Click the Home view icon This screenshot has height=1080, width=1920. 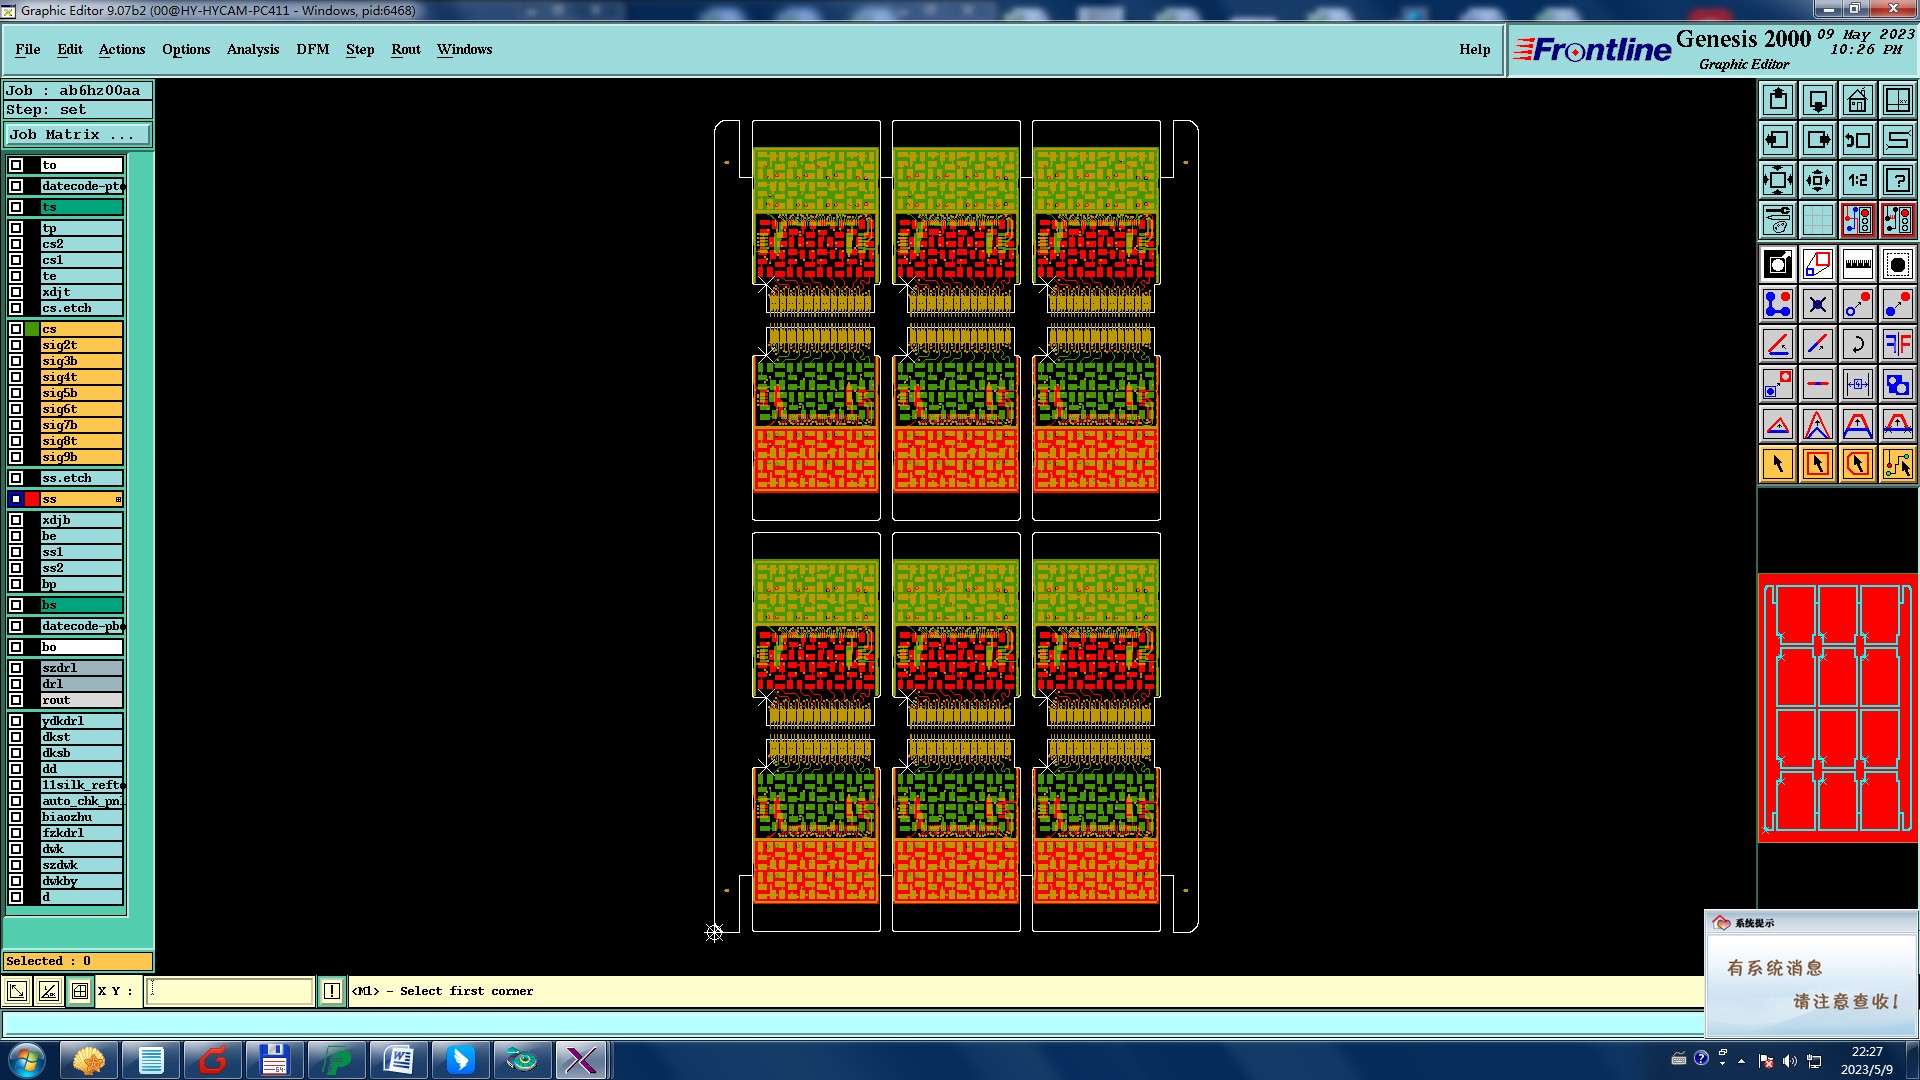1857,100
